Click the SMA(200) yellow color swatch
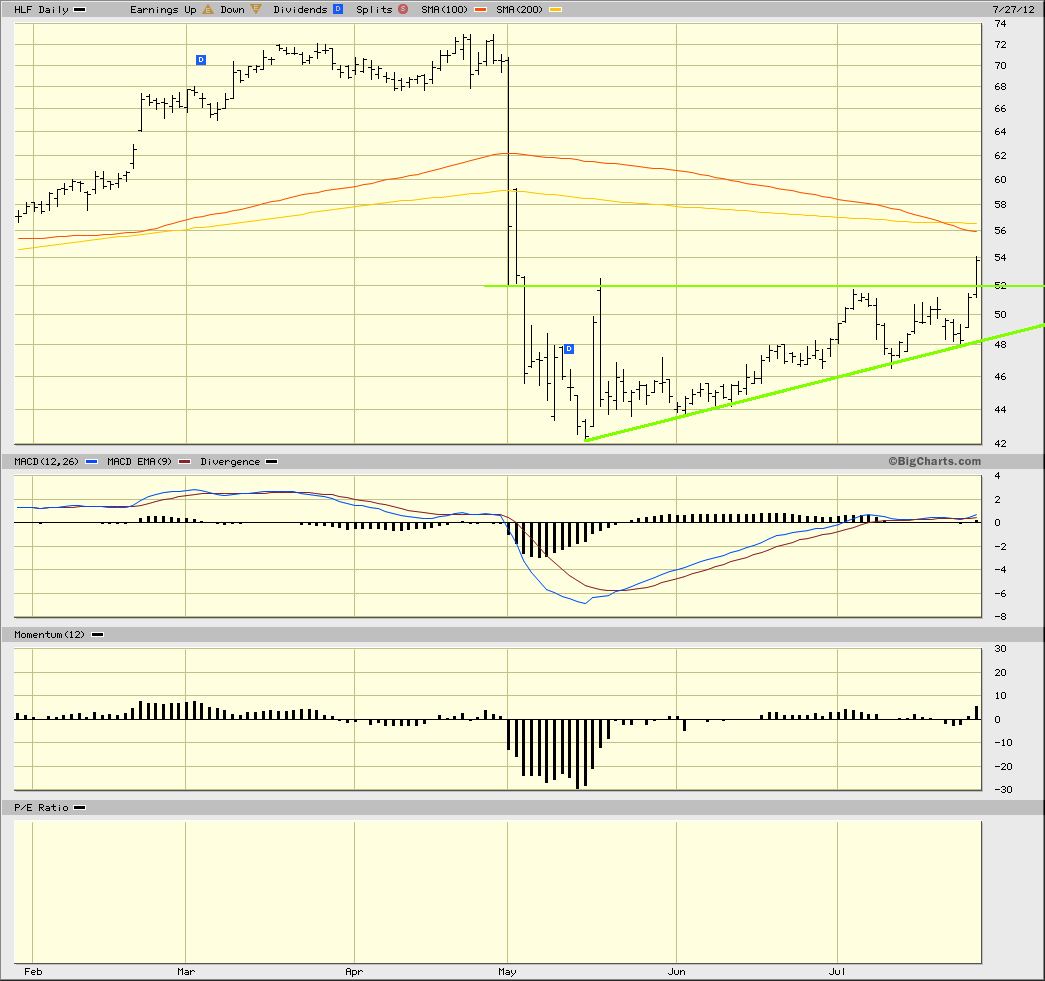Screen dimensions: 1045x981 coord(555,10)
